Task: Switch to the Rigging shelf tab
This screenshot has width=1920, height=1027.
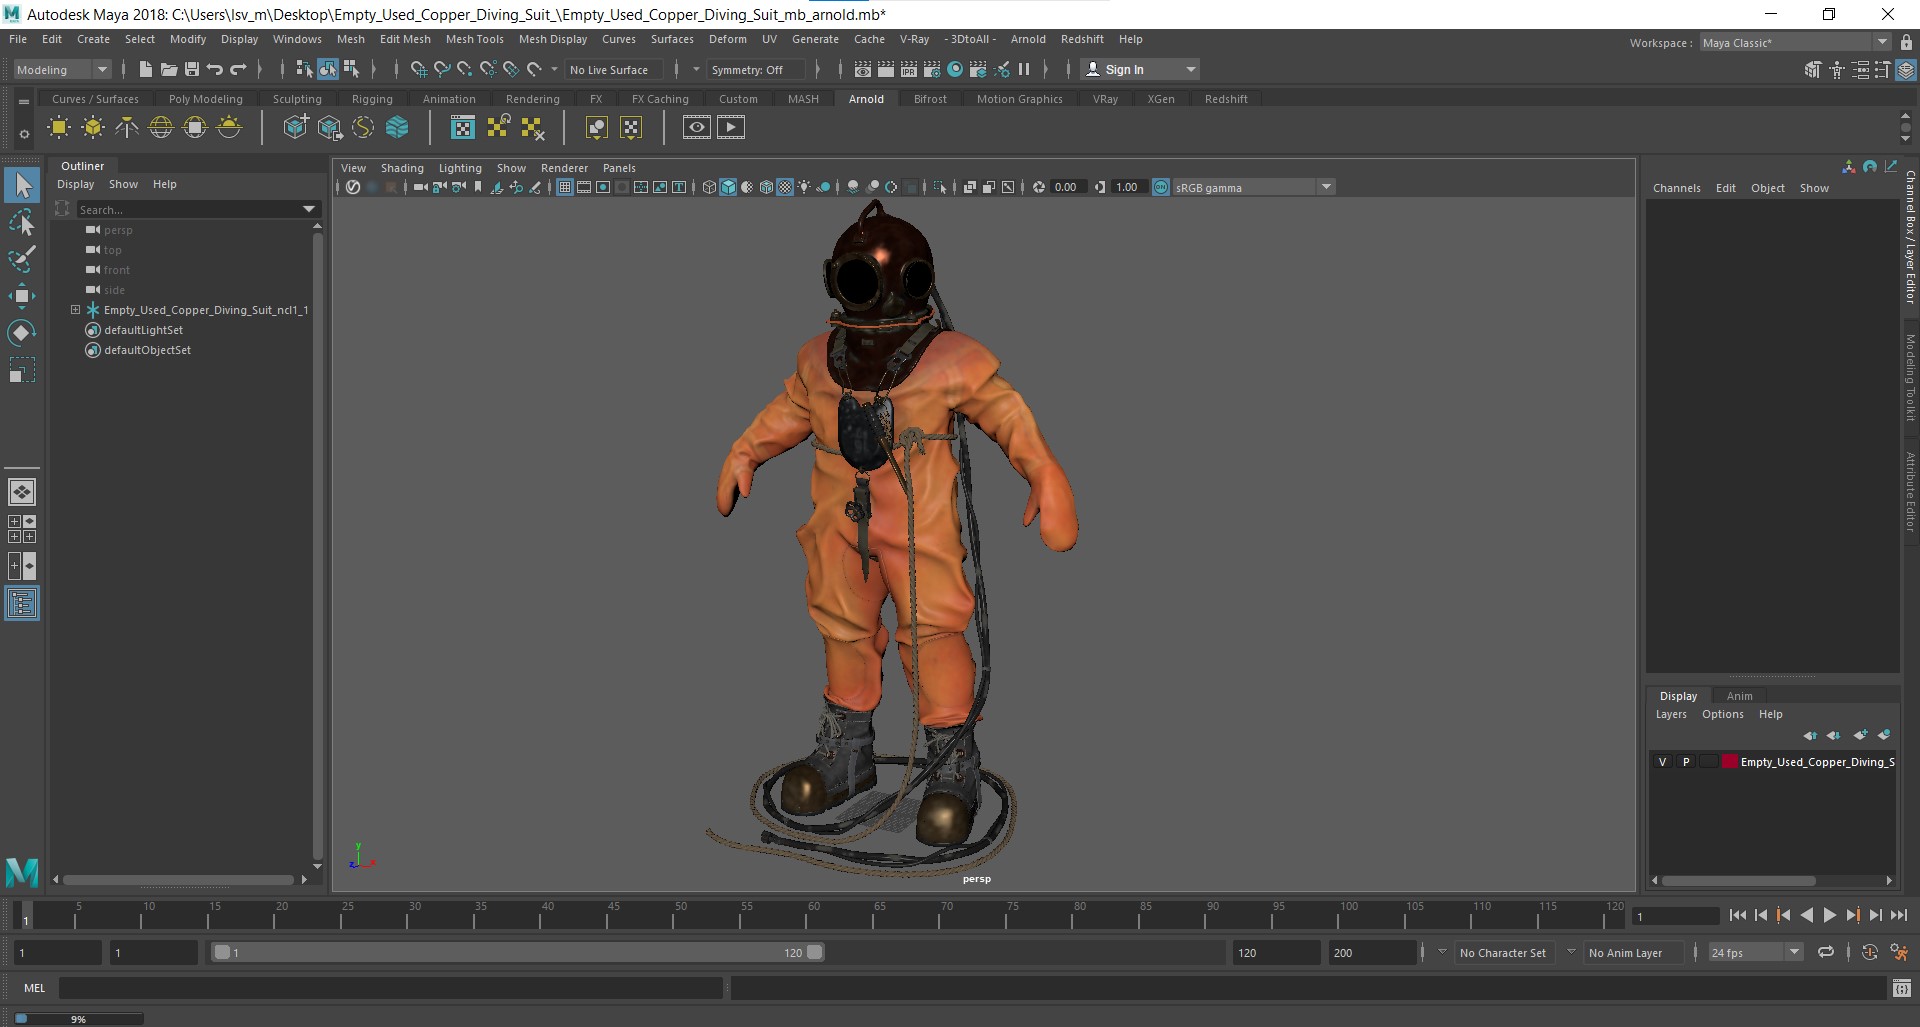Action: (372, 99)
